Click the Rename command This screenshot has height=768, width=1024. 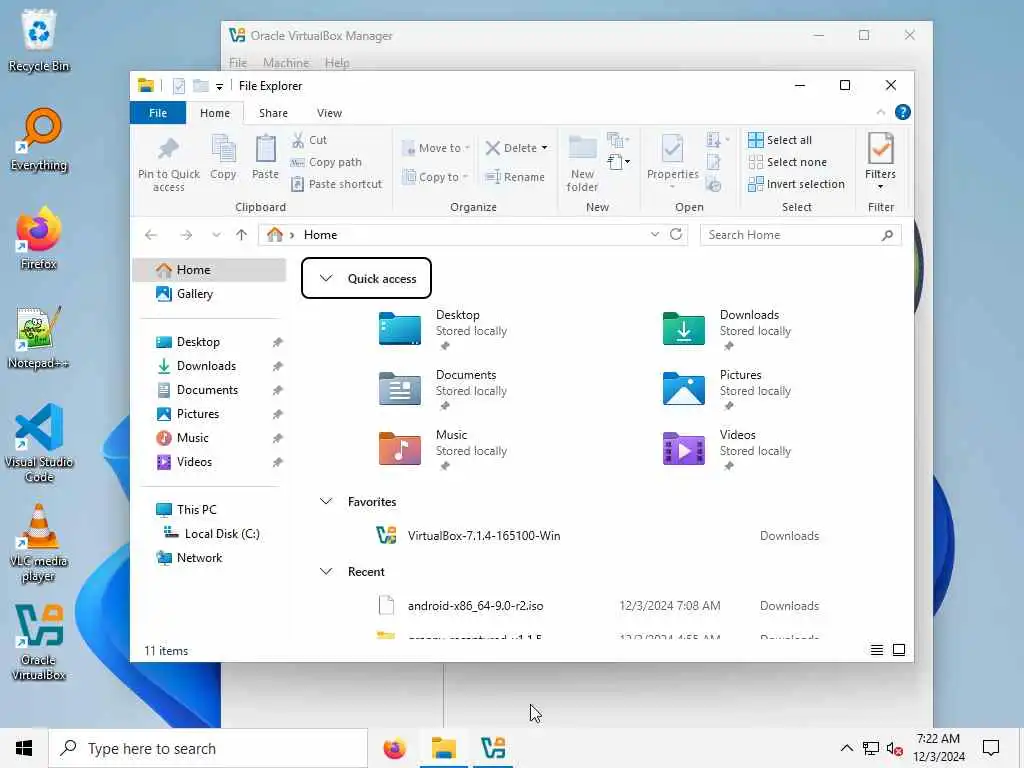click(515, 177)
